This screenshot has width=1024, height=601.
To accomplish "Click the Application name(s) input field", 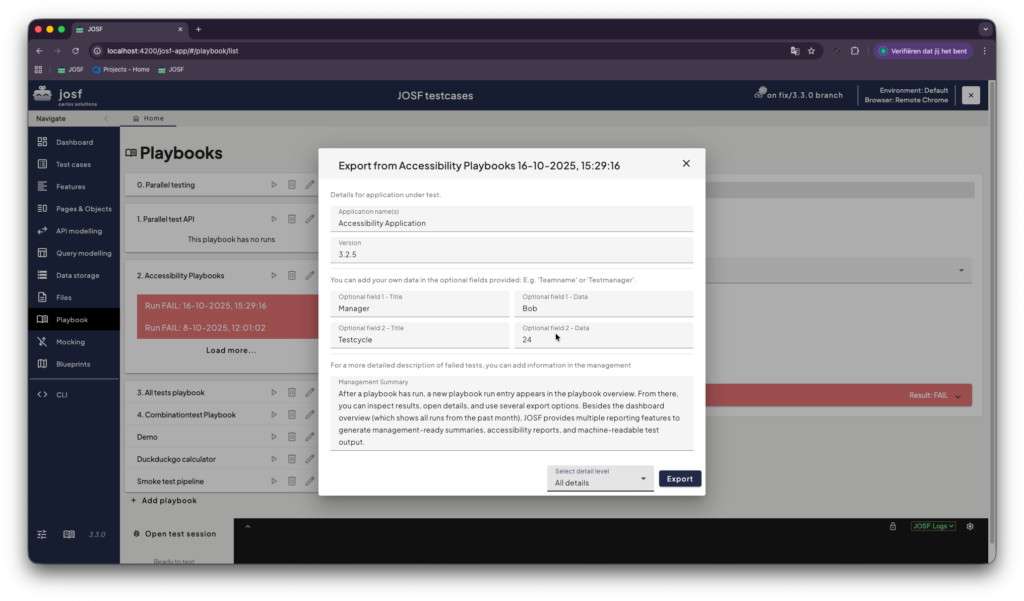I will point(511,223).
